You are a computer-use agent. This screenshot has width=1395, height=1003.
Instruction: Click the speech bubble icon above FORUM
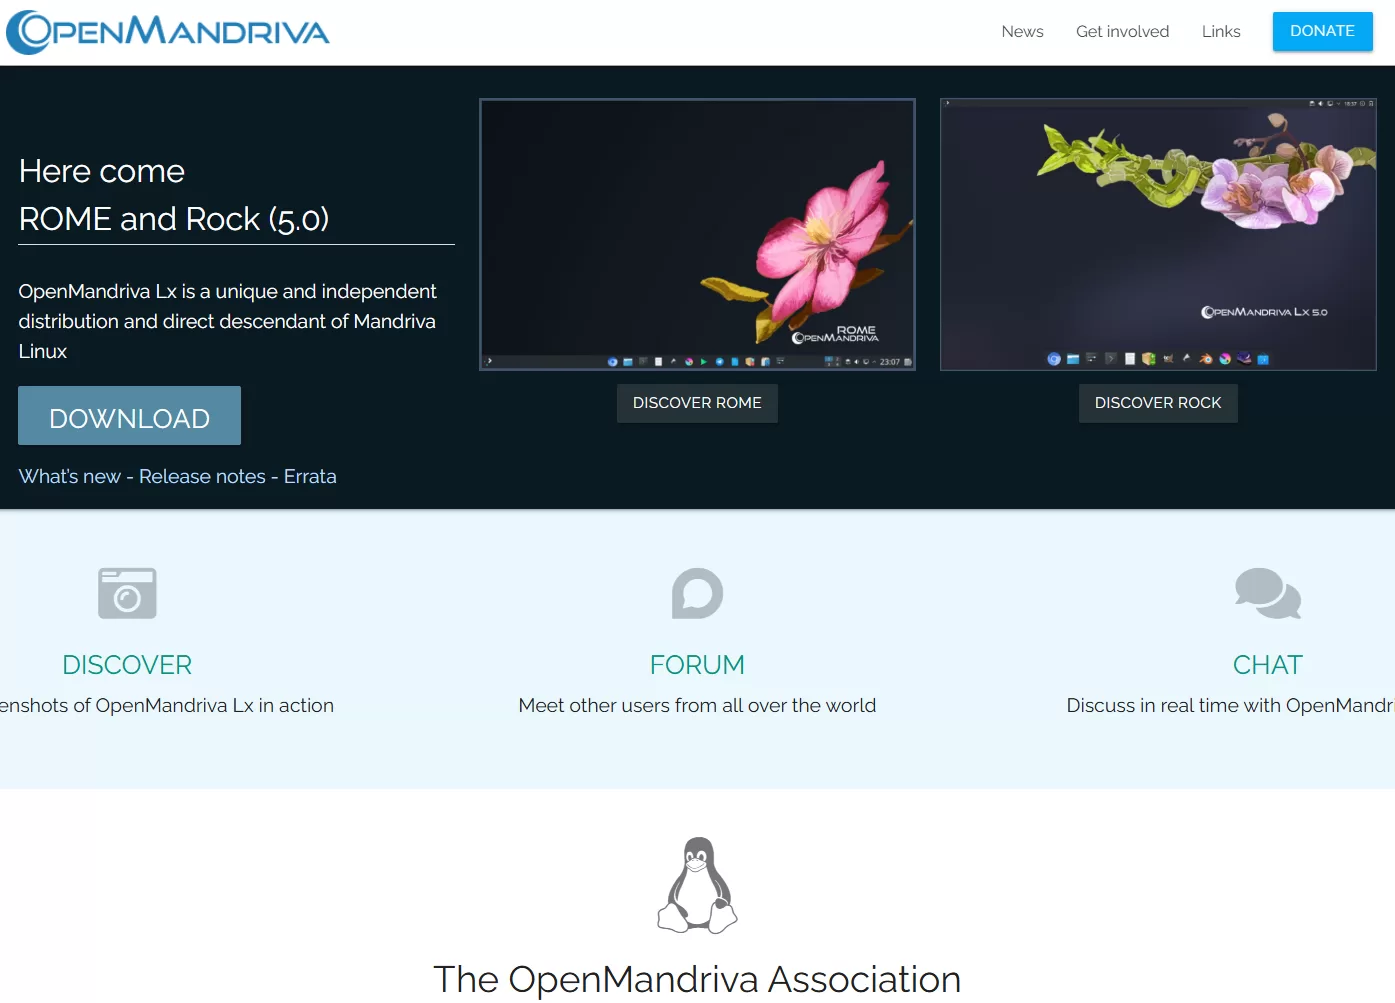[697, 594]
